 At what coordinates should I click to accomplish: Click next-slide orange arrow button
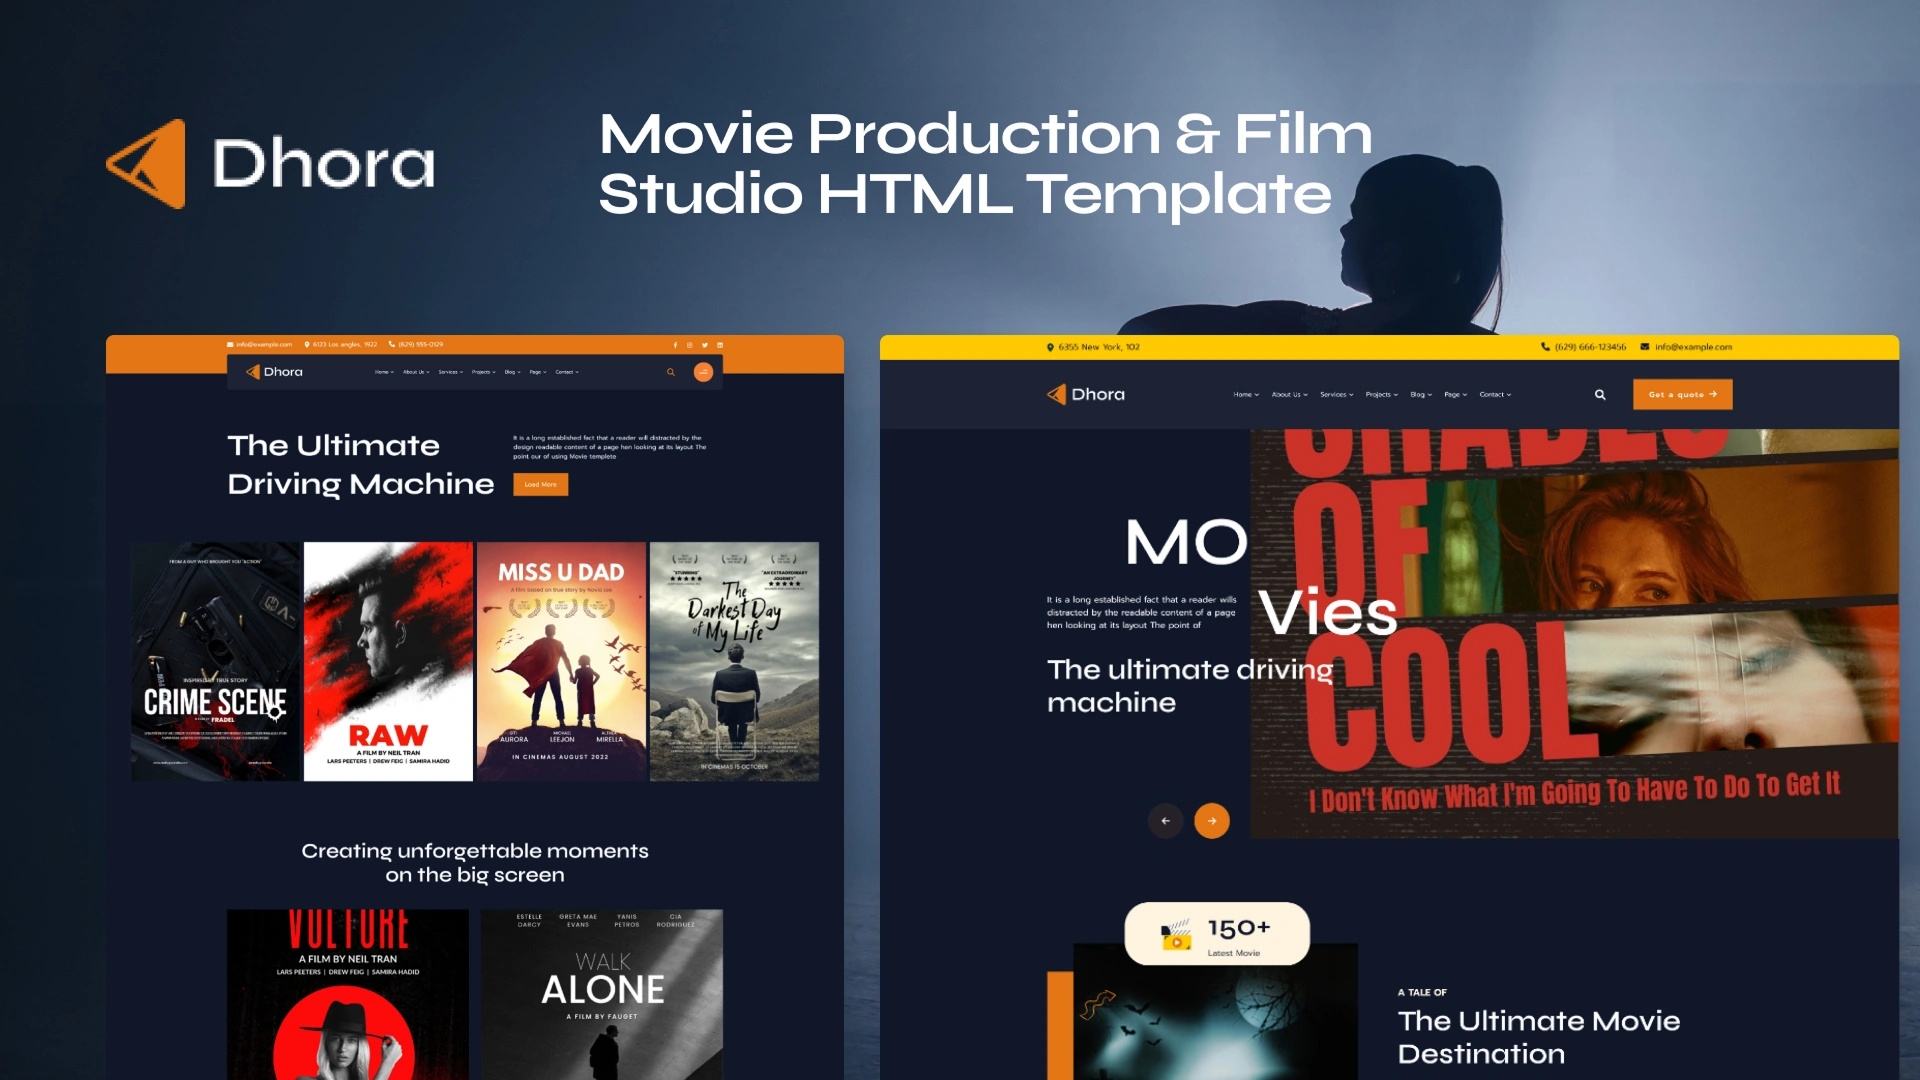click(x=1212, y=821)
